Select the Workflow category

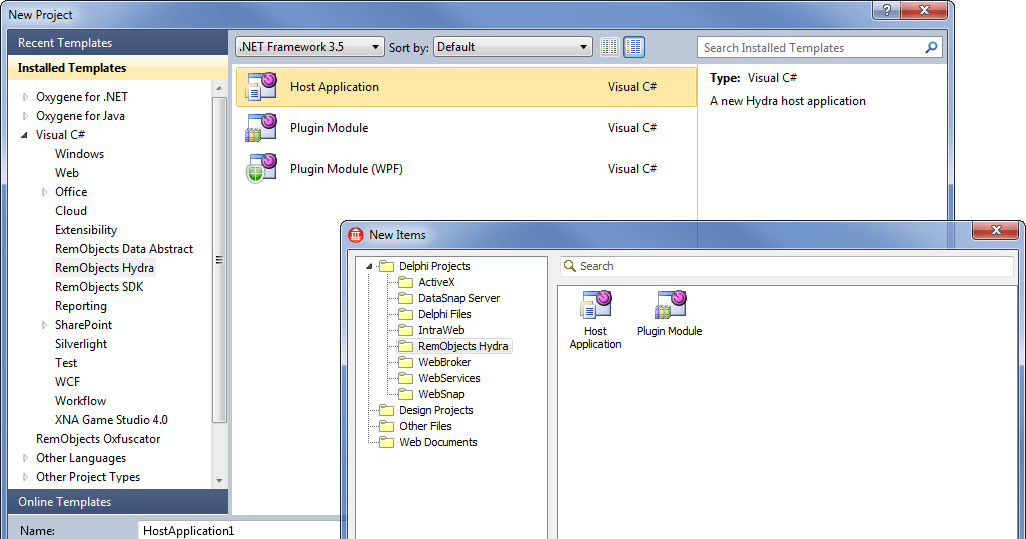click(x=80, y=400)
